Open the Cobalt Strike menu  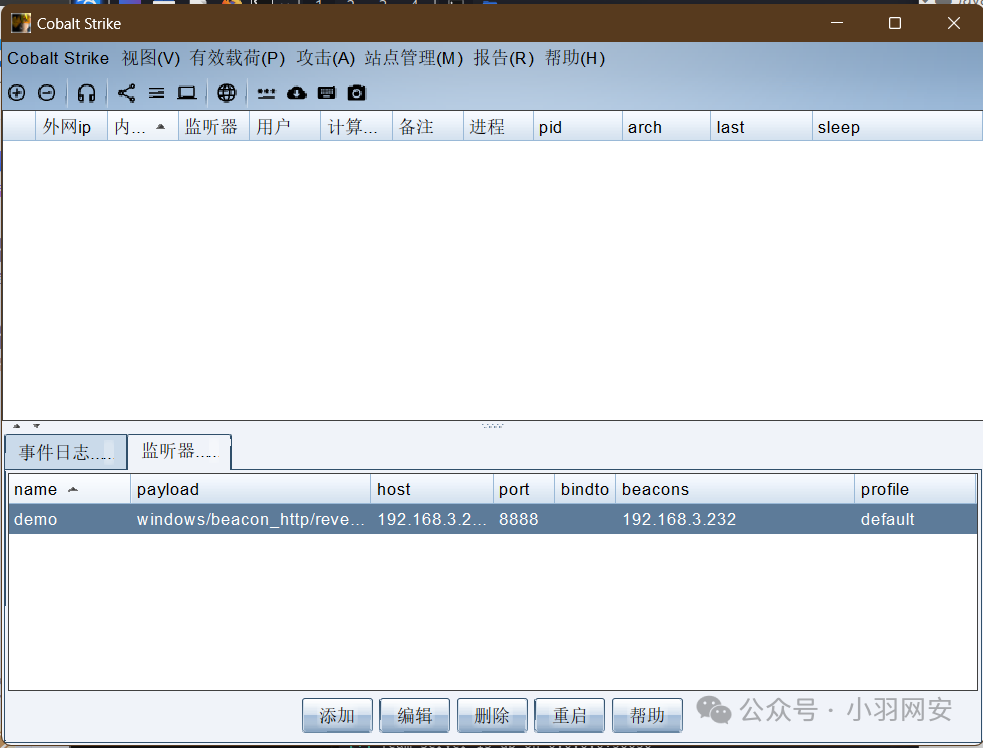(x=58, y=58)
